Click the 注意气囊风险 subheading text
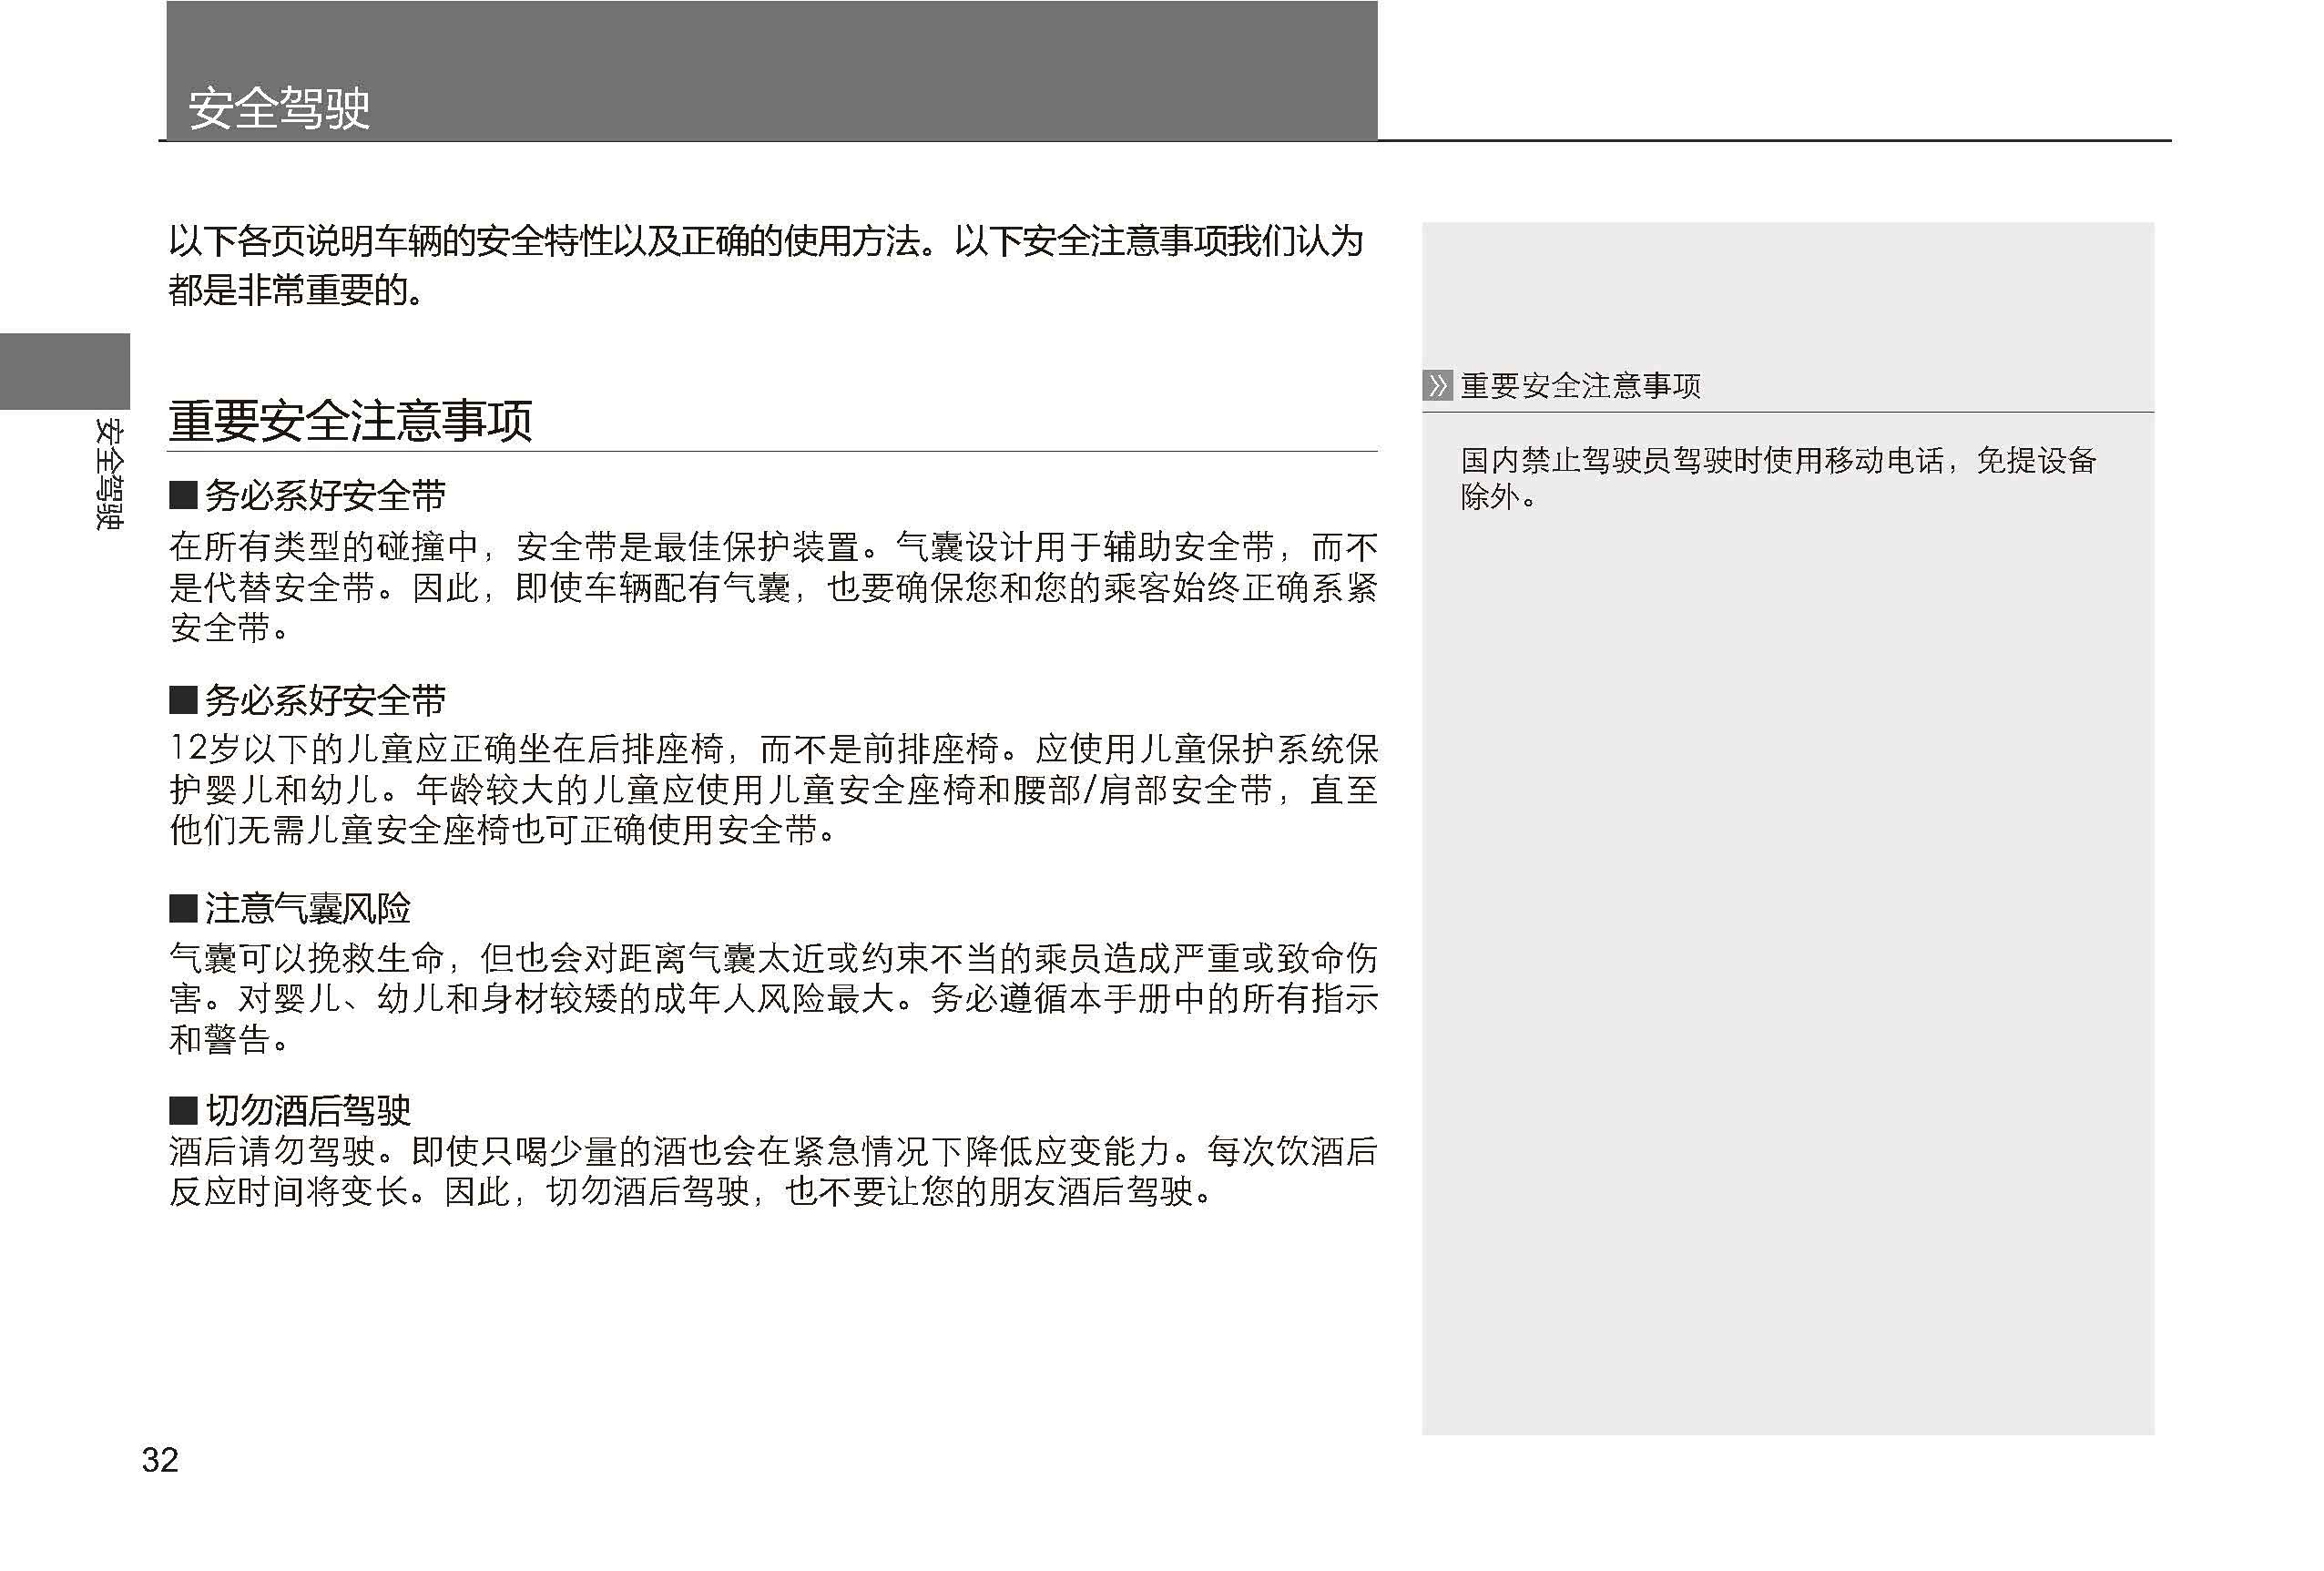 [308, 908]
